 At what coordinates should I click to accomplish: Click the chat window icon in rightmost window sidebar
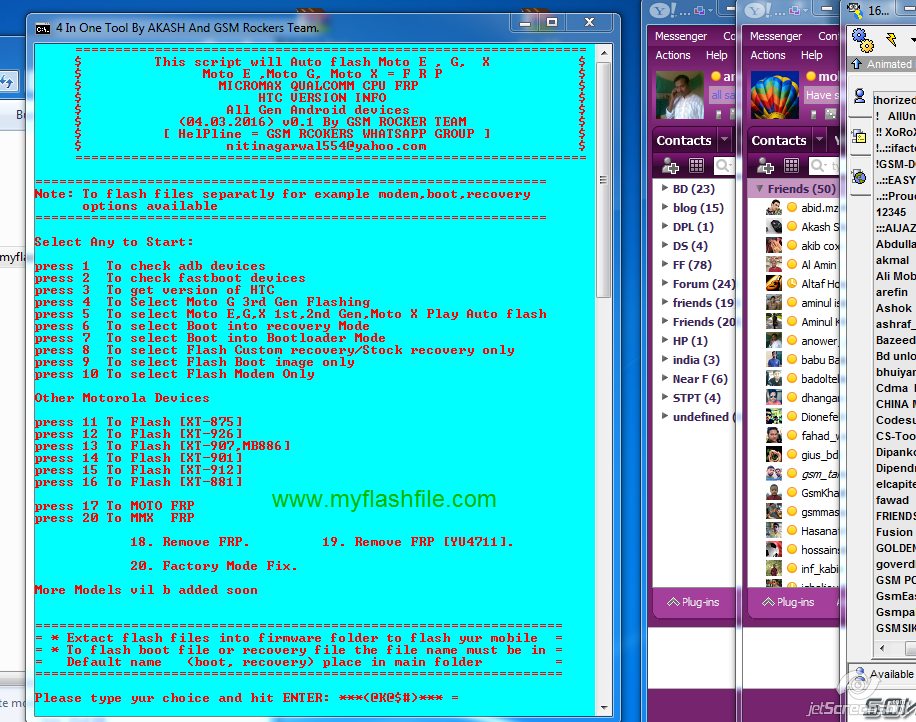click(859, 137)
